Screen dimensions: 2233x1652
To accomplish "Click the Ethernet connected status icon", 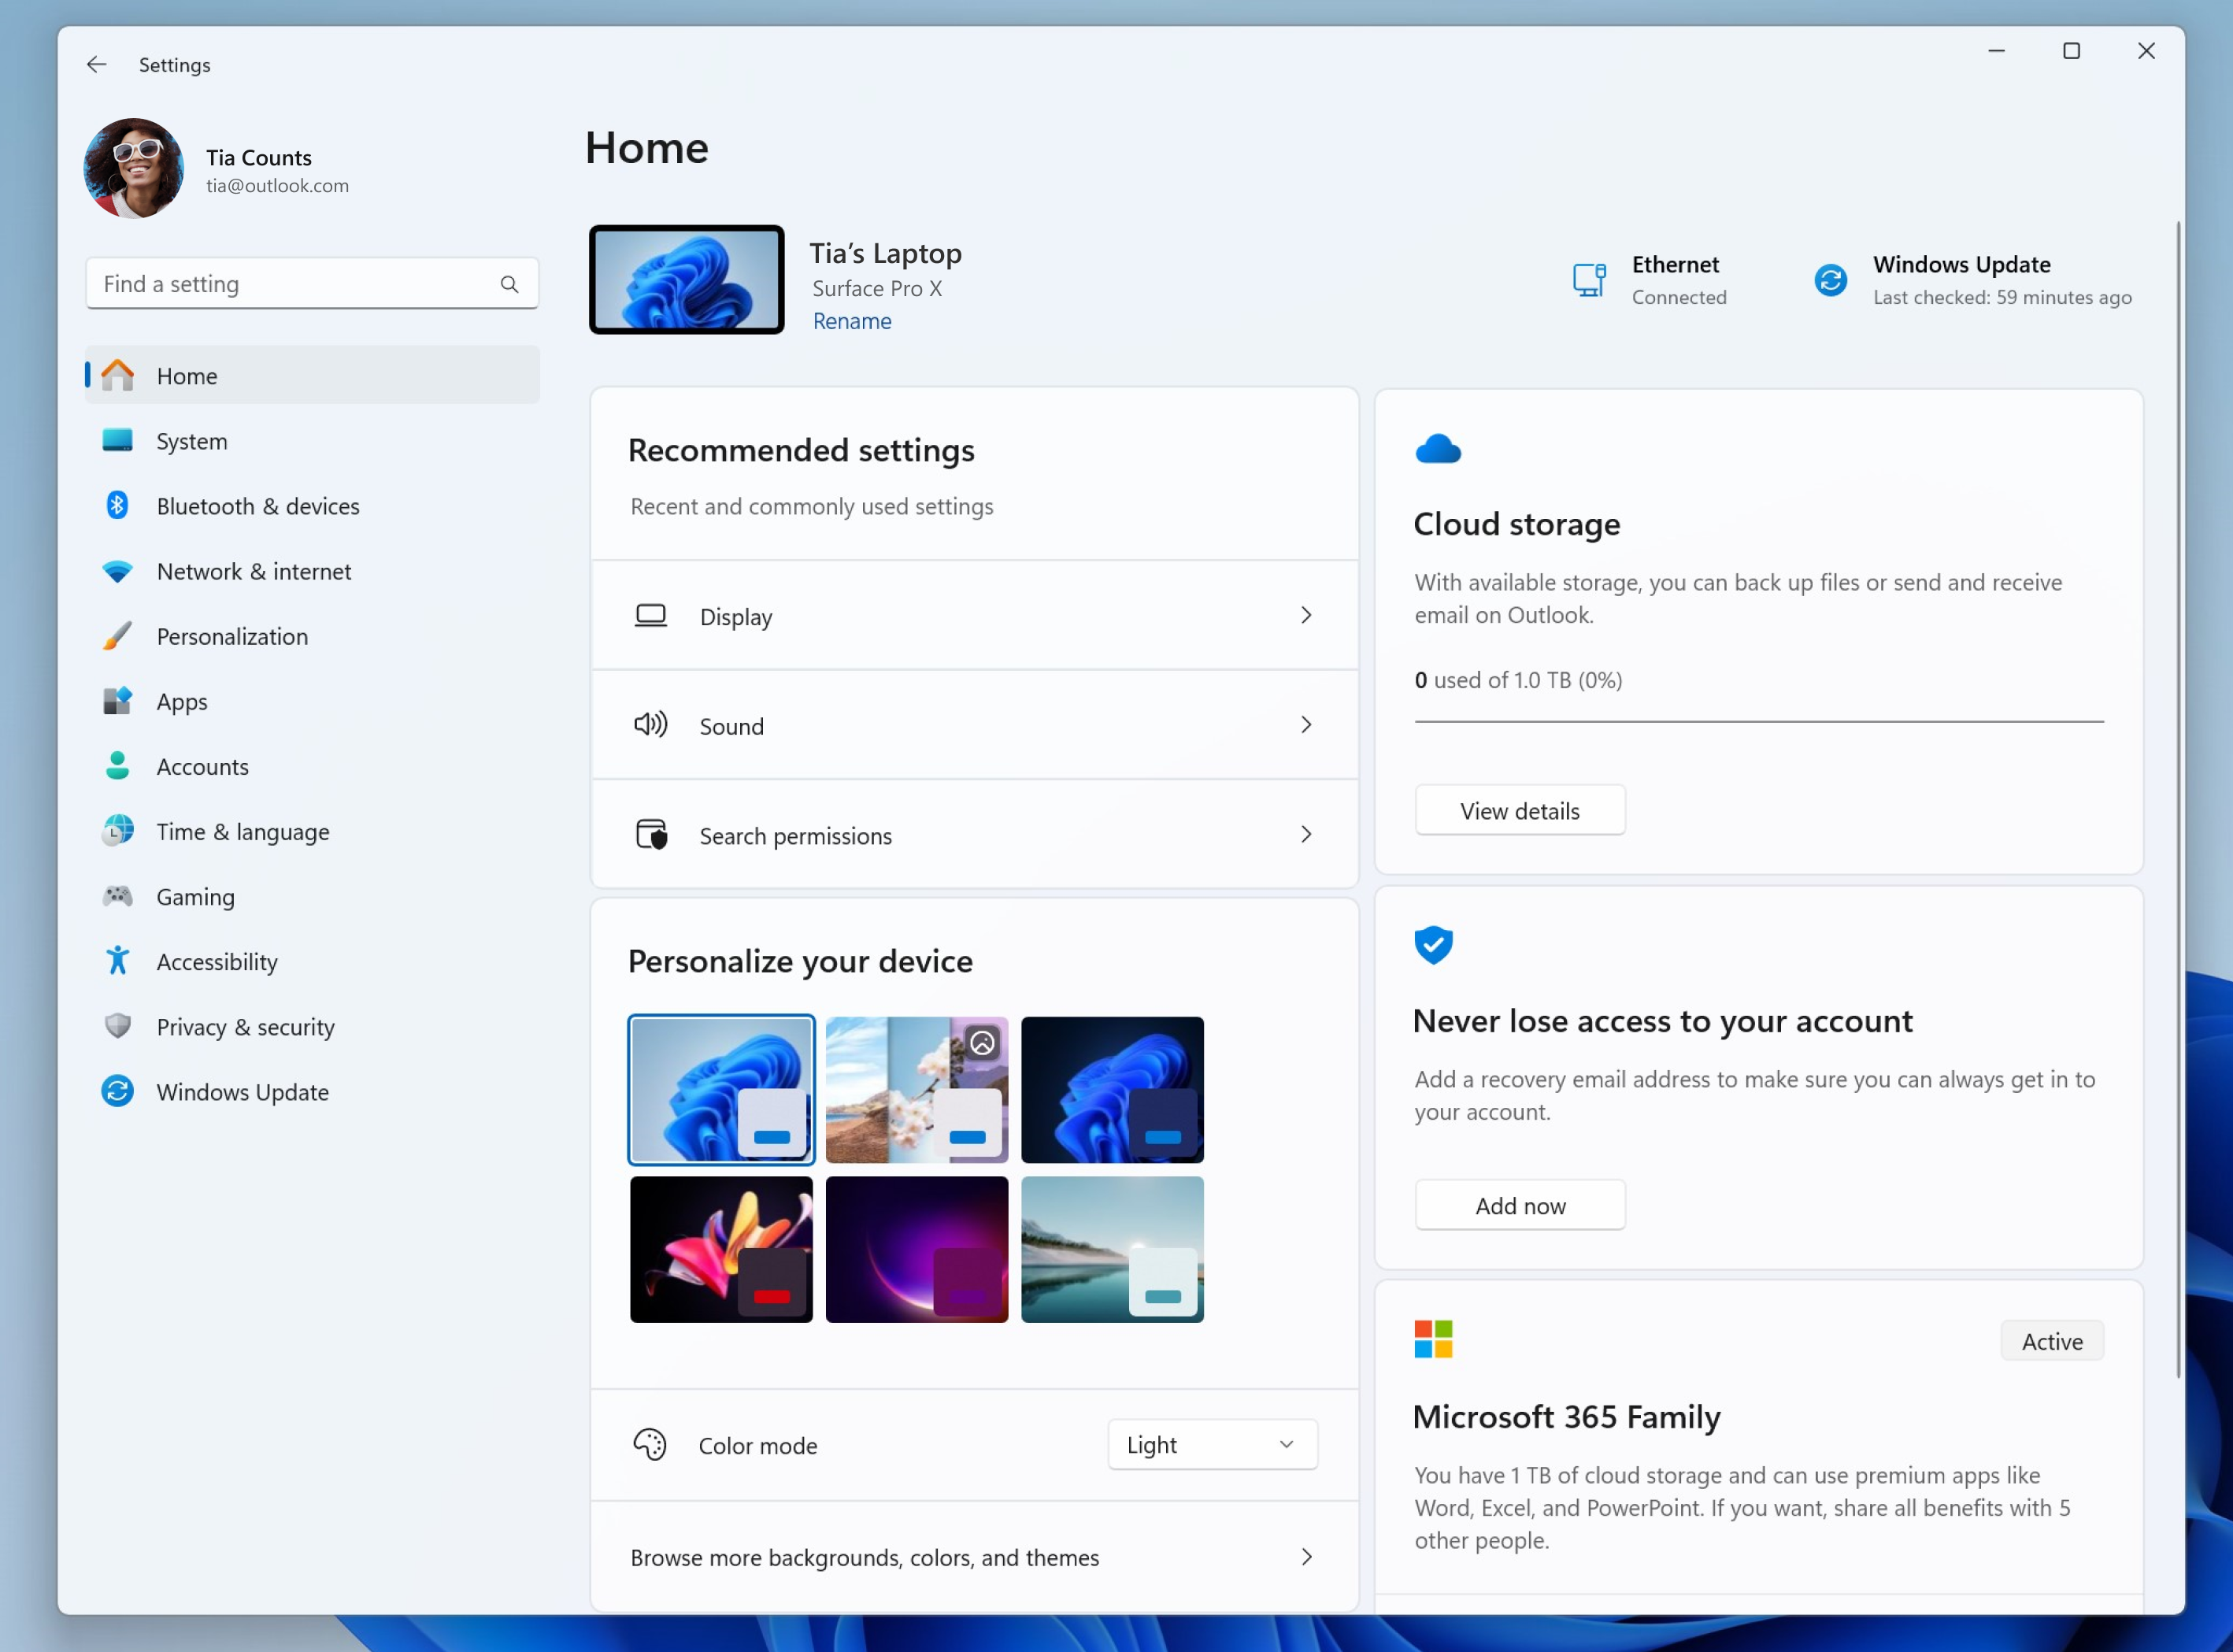I will (x=1587, y=278).
